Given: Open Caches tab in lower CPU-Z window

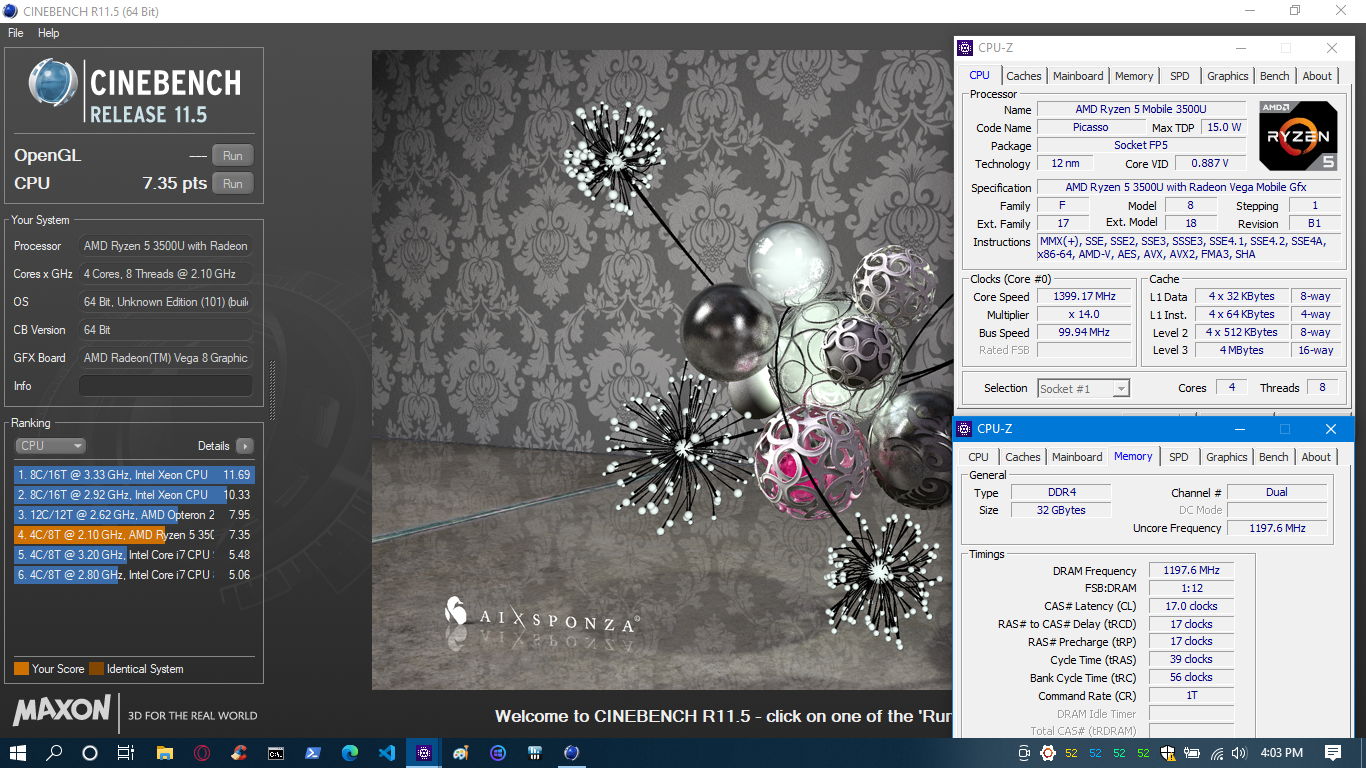Looking at the screenshot, I should click(1022, 457).
